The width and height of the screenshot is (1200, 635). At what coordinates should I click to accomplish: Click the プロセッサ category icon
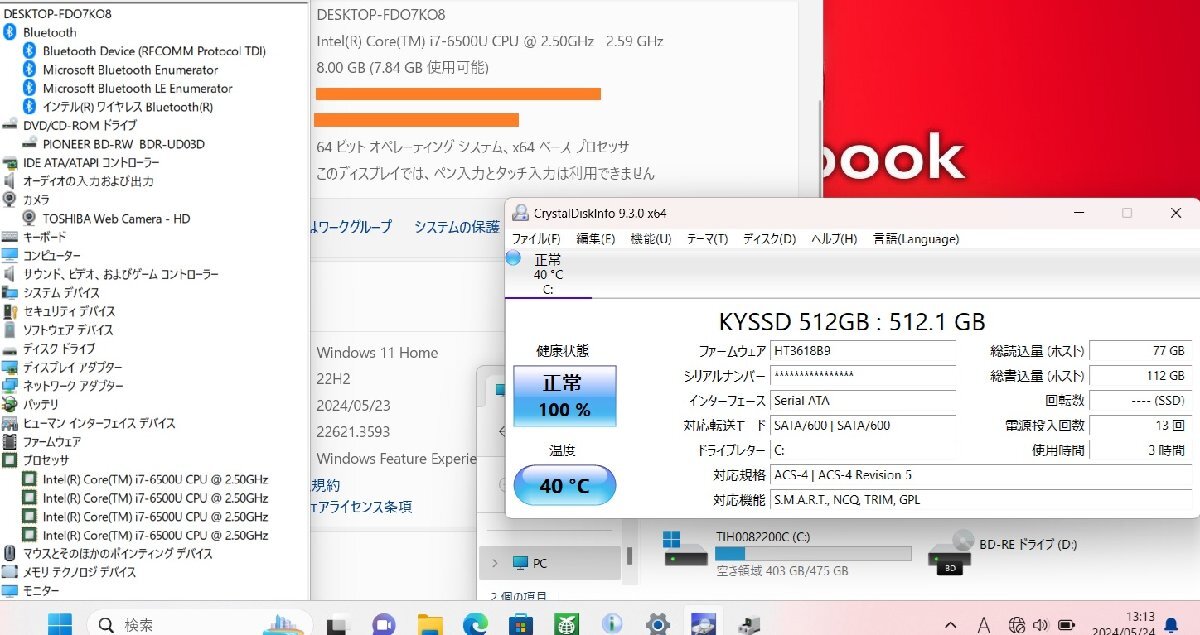[10, 460]
